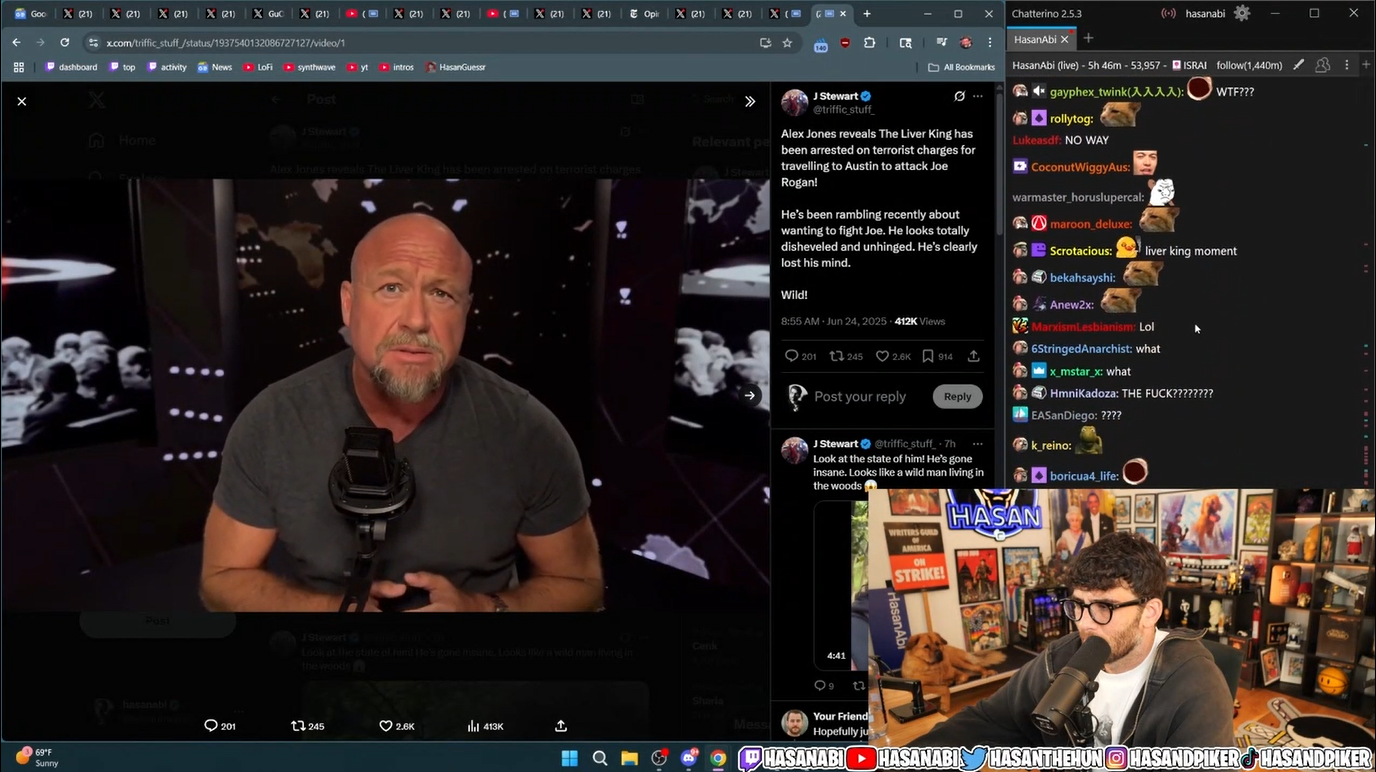Click the x.com address bar URL
The width and height of the screenshot is (1376, 772).
[226, 43]
